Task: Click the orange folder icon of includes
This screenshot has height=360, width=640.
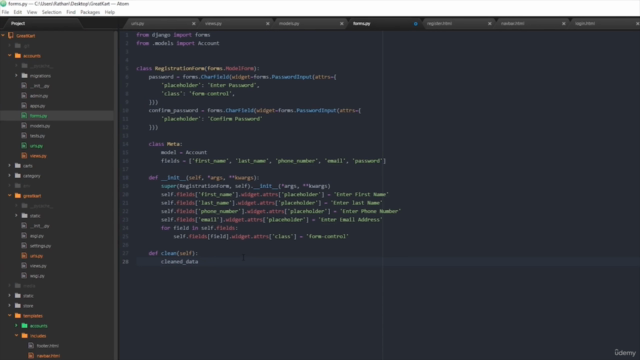Action: tap(24, 336)
